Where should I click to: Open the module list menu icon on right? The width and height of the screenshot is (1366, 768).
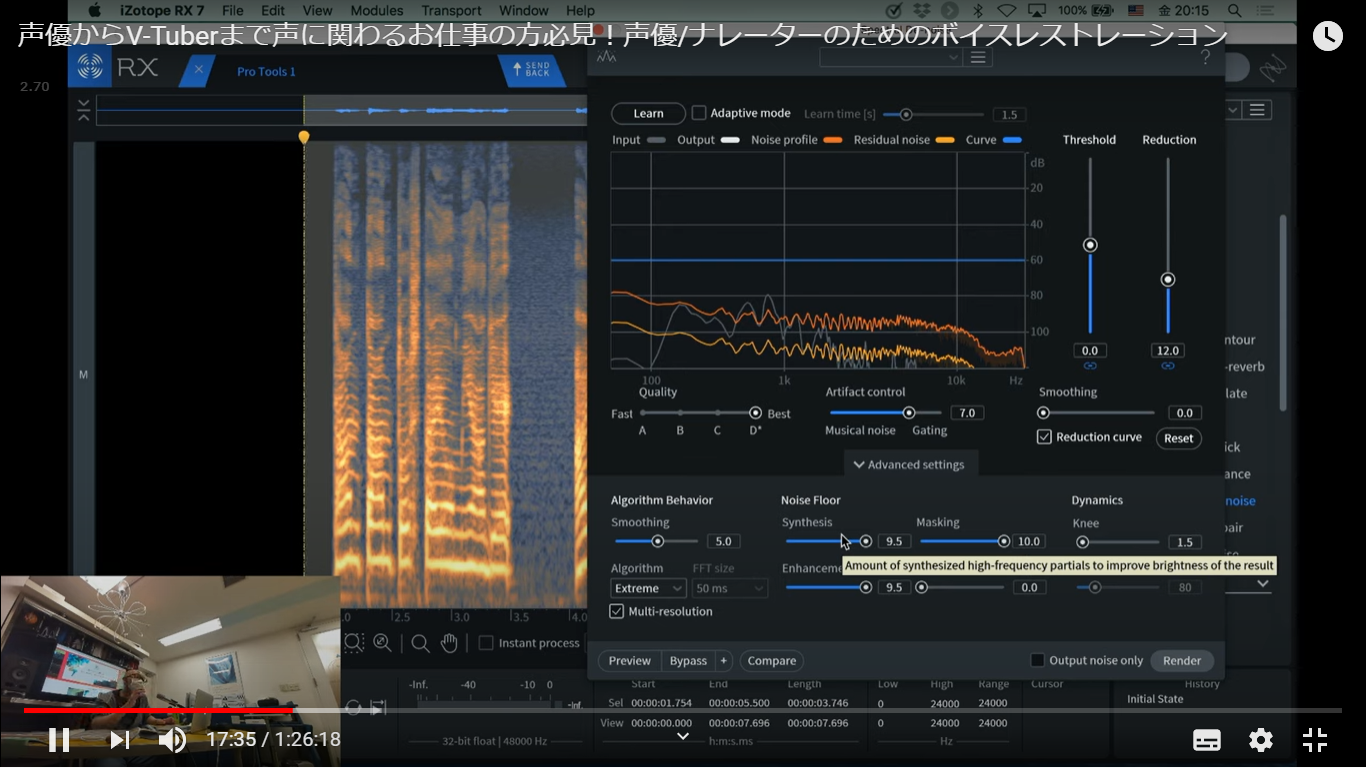click(x=1258, y=110)
